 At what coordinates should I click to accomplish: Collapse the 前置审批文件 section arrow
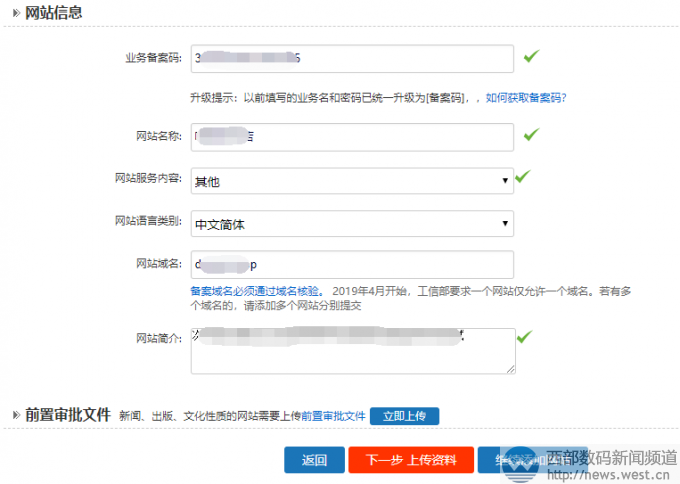(x=16, y=415)
